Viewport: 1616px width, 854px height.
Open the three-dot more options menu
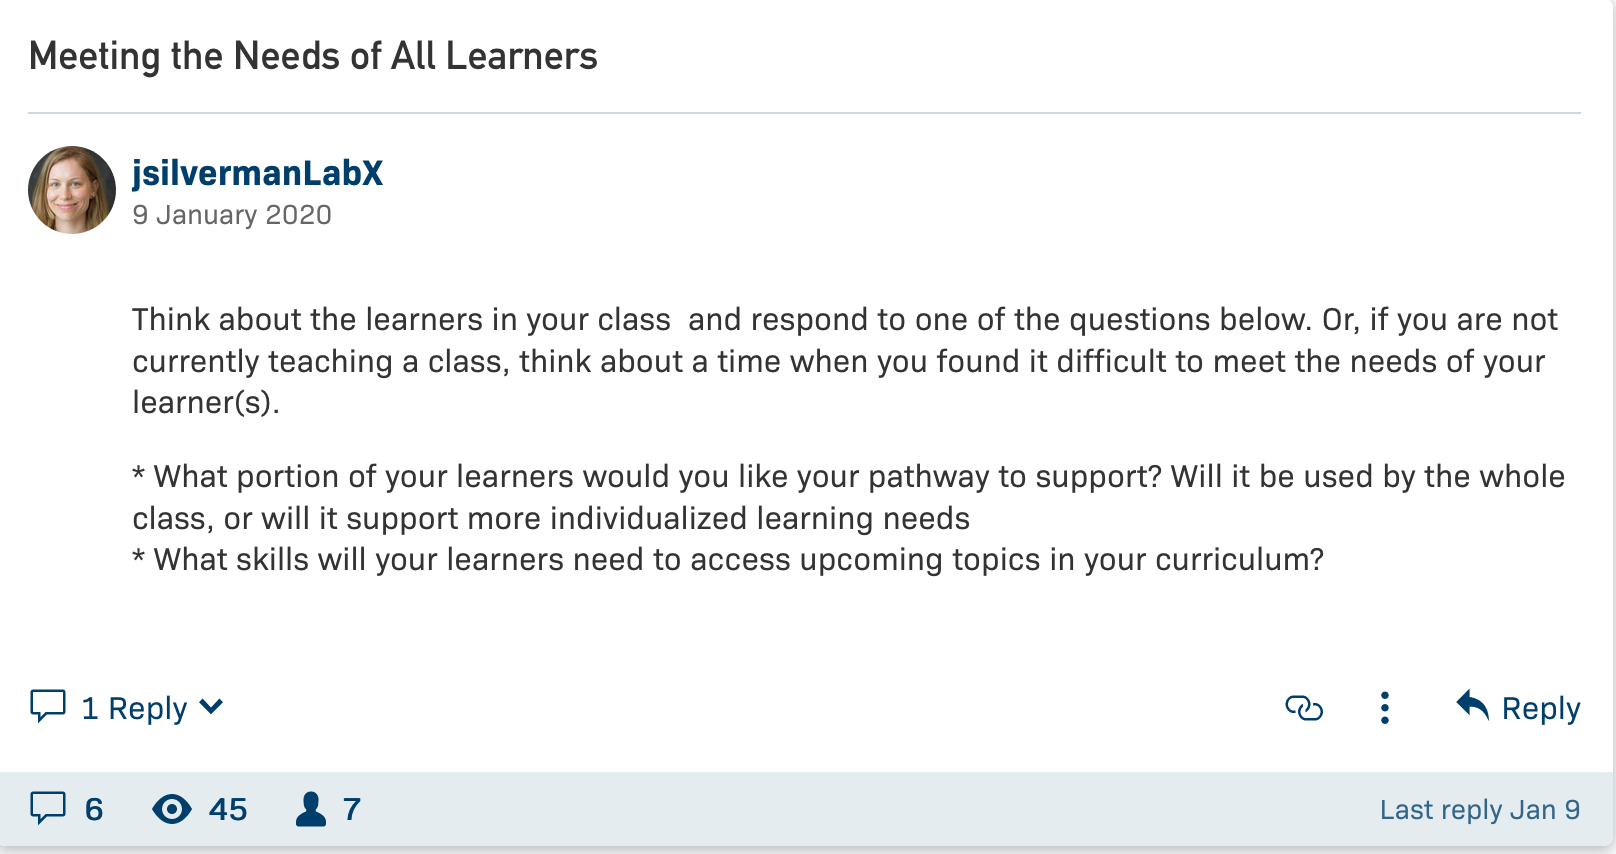click(x=1384, y=708)
